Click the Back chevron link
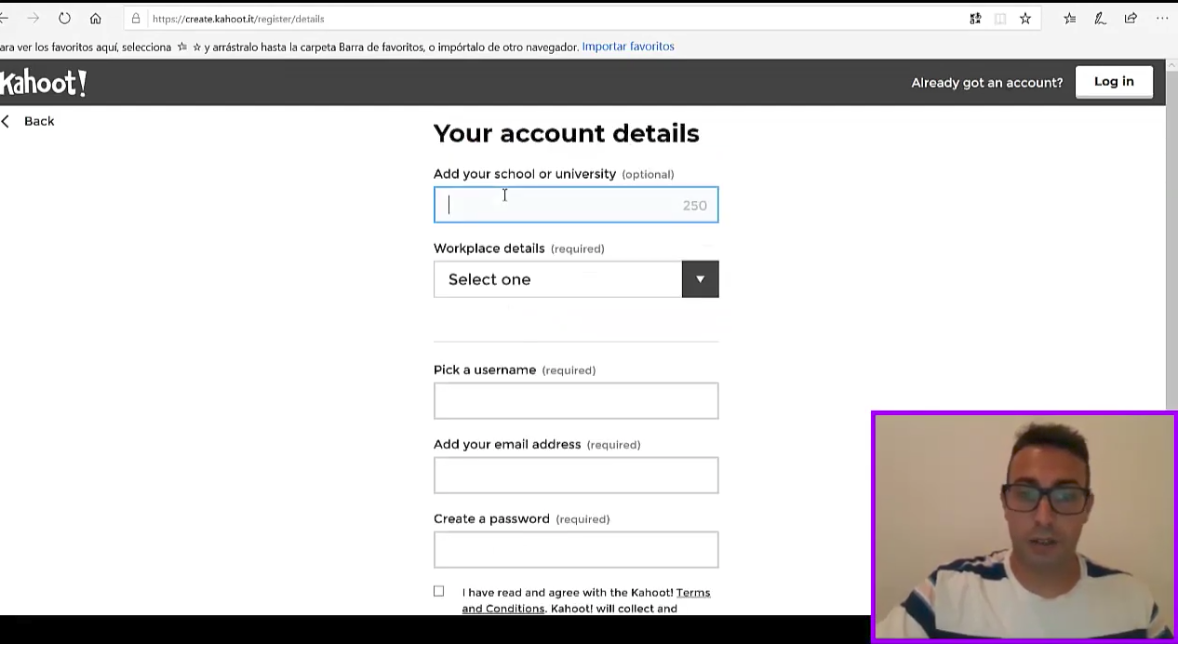The height and width of the screenshot is (646, 1187). pyautogui.click(x=28, y=121)
